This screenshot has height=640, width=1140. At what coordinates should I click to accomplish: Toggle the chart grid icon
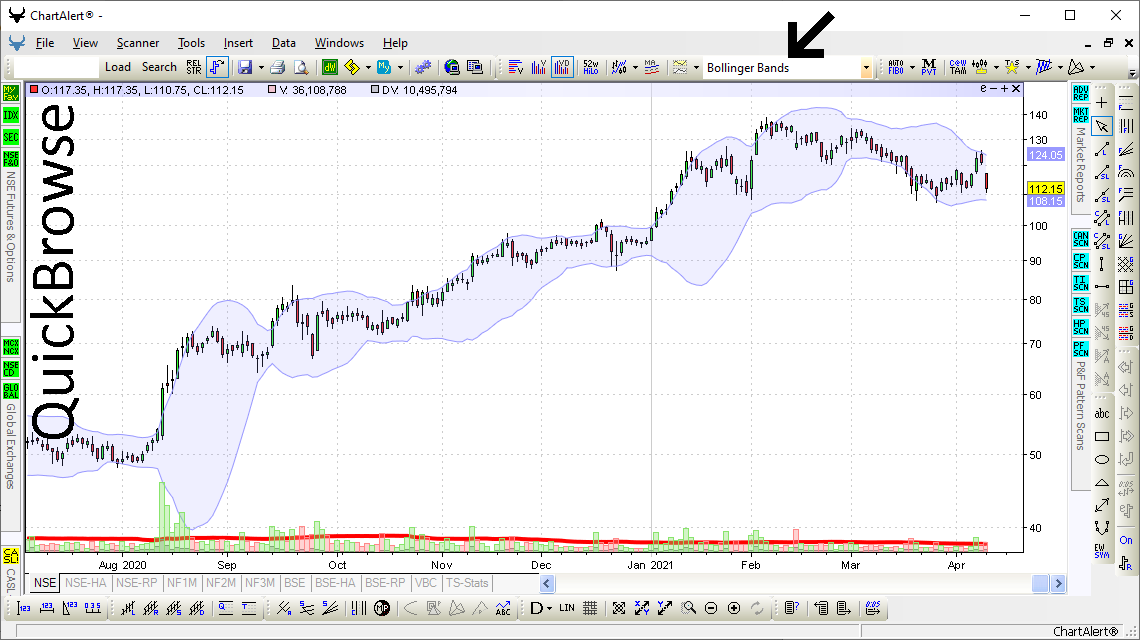[590, 608]
